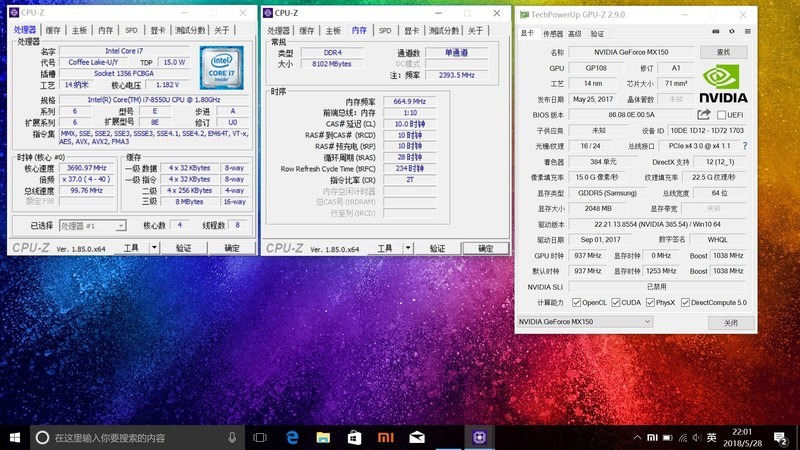Click 验证 button in memory CPU-Z window

click(x=437, y=248)
